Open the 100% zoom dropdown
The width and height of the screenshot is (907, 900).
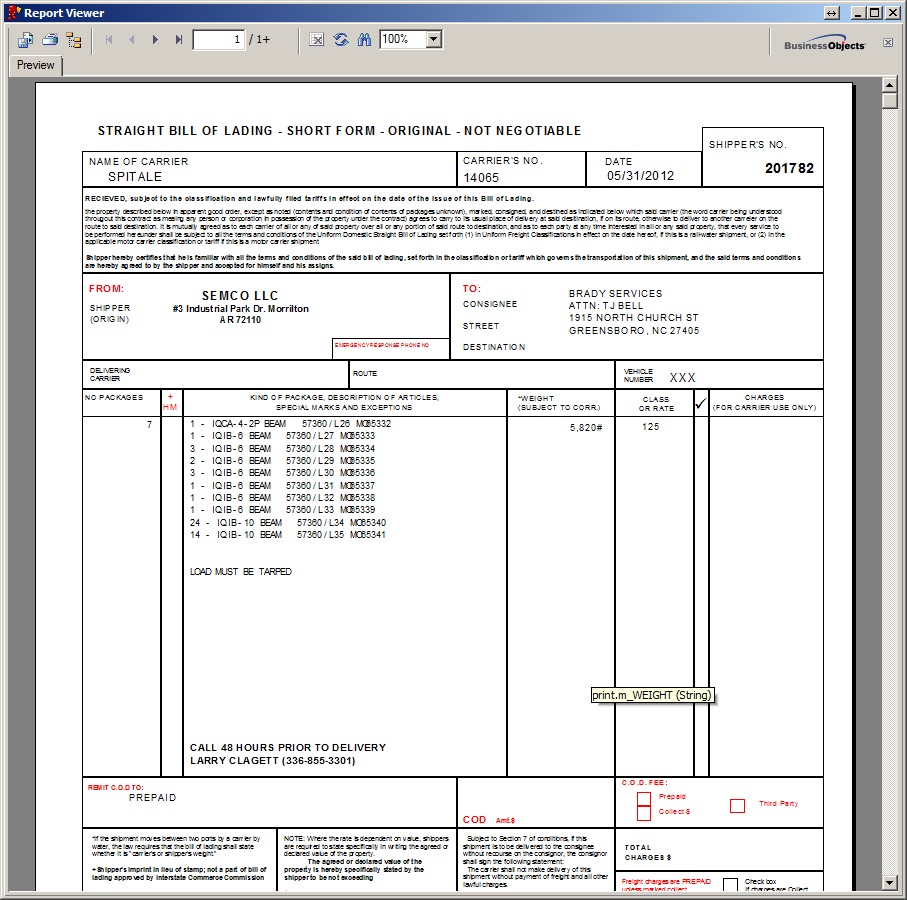point(433,40)
